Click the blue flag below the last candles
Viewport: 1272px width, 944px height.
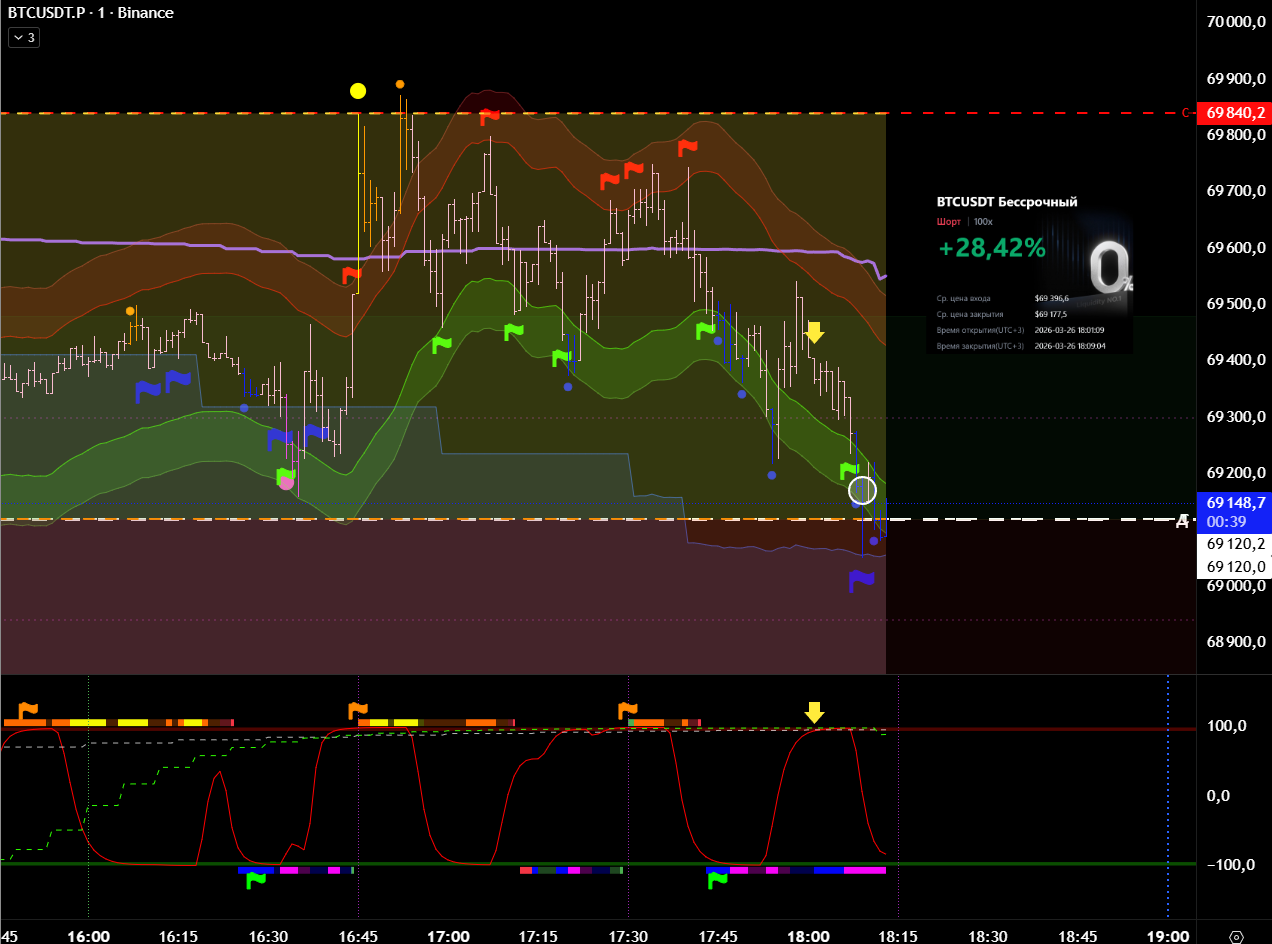(x=861, y=579)
